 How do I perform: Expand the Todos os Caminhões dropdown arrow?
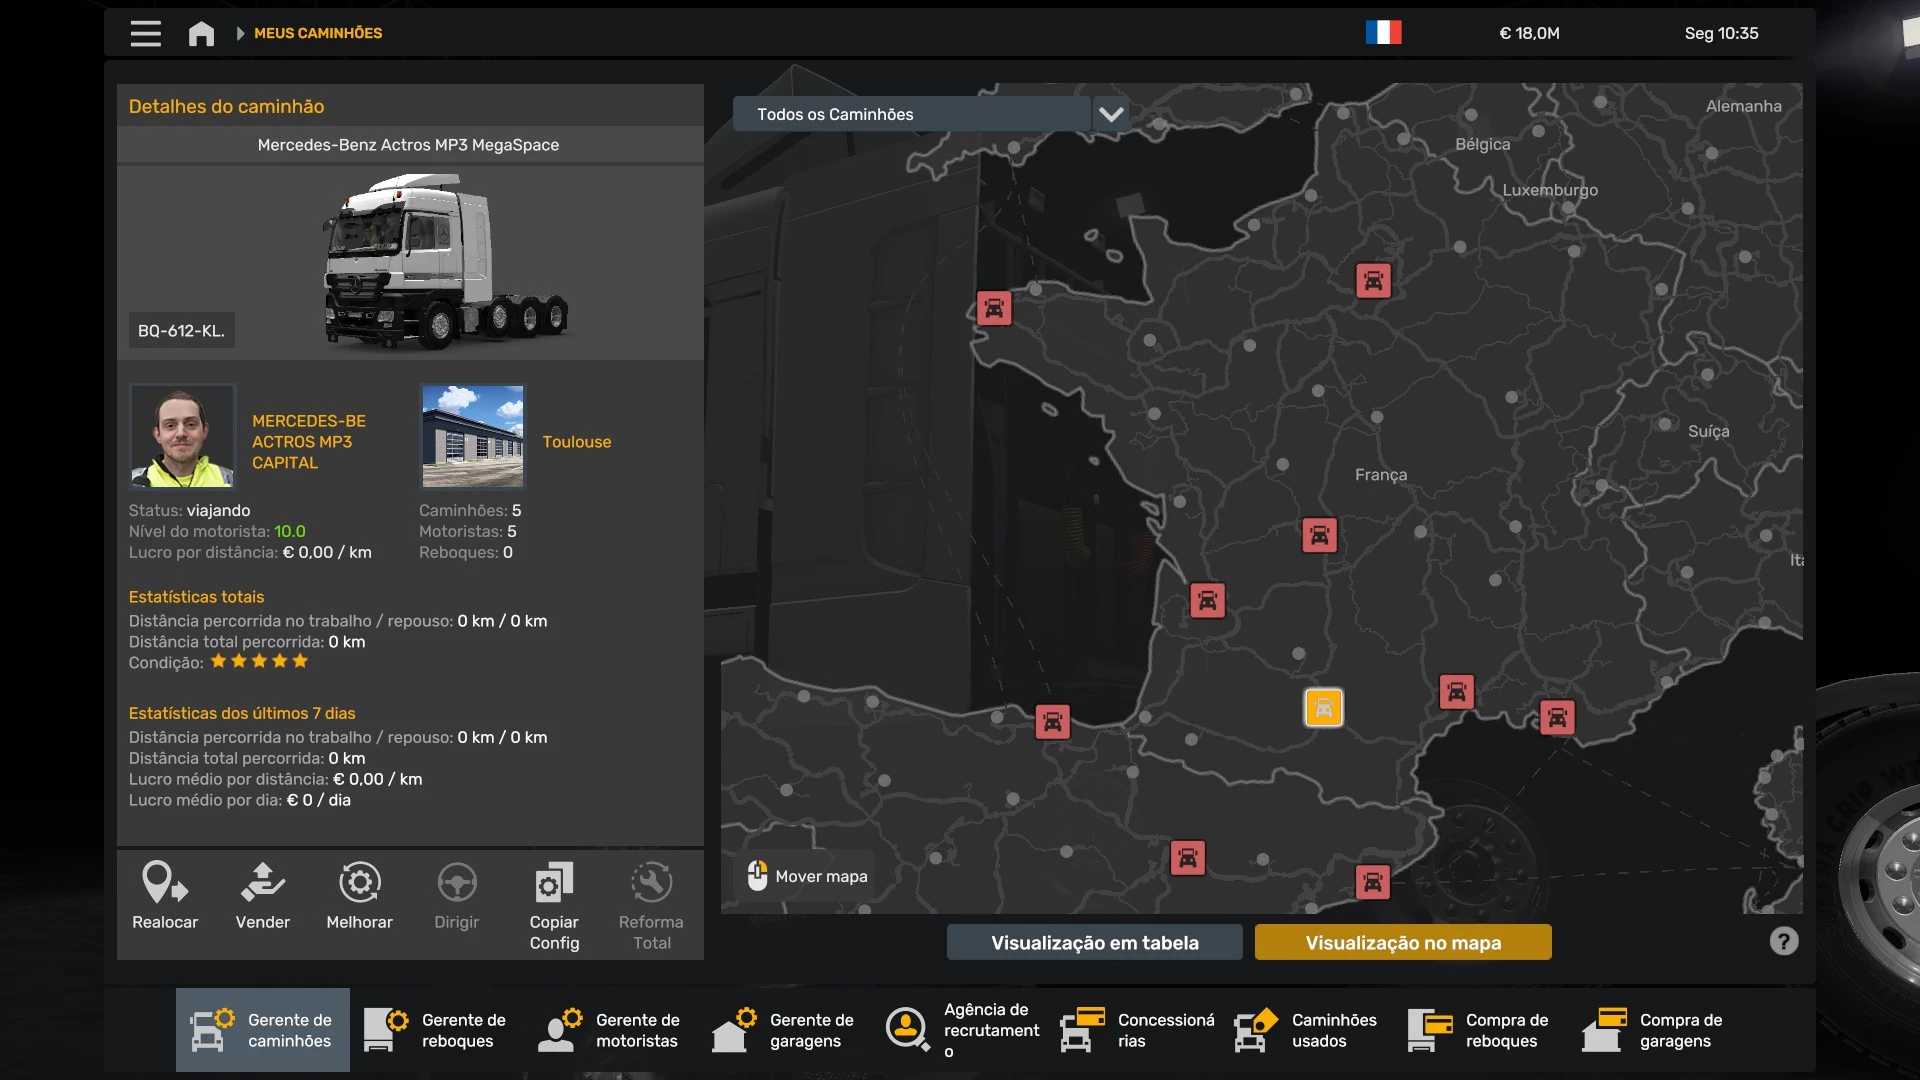[x=1111, y=114]
